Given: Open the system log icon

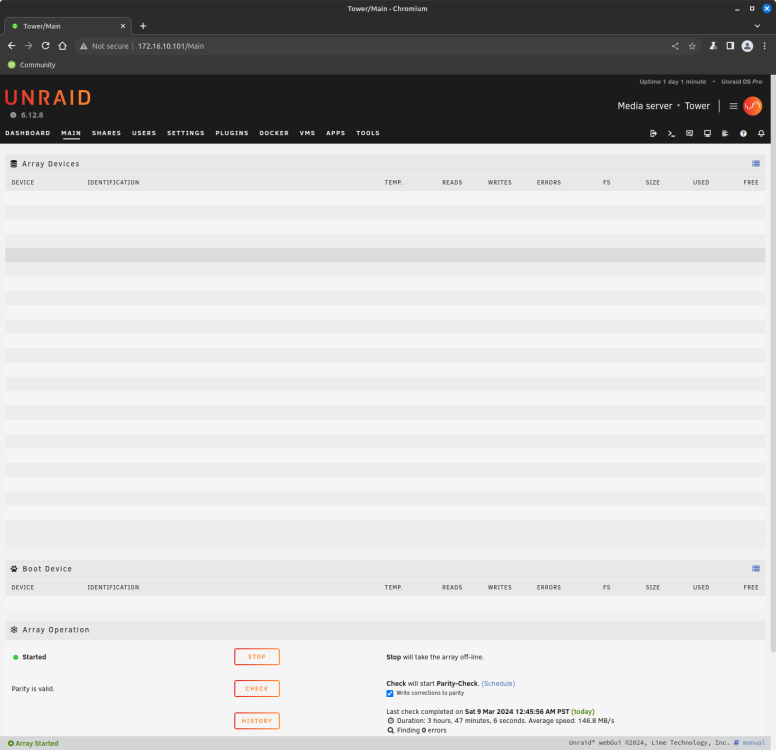Looking at the screenshot, I should tap(725, 133).
